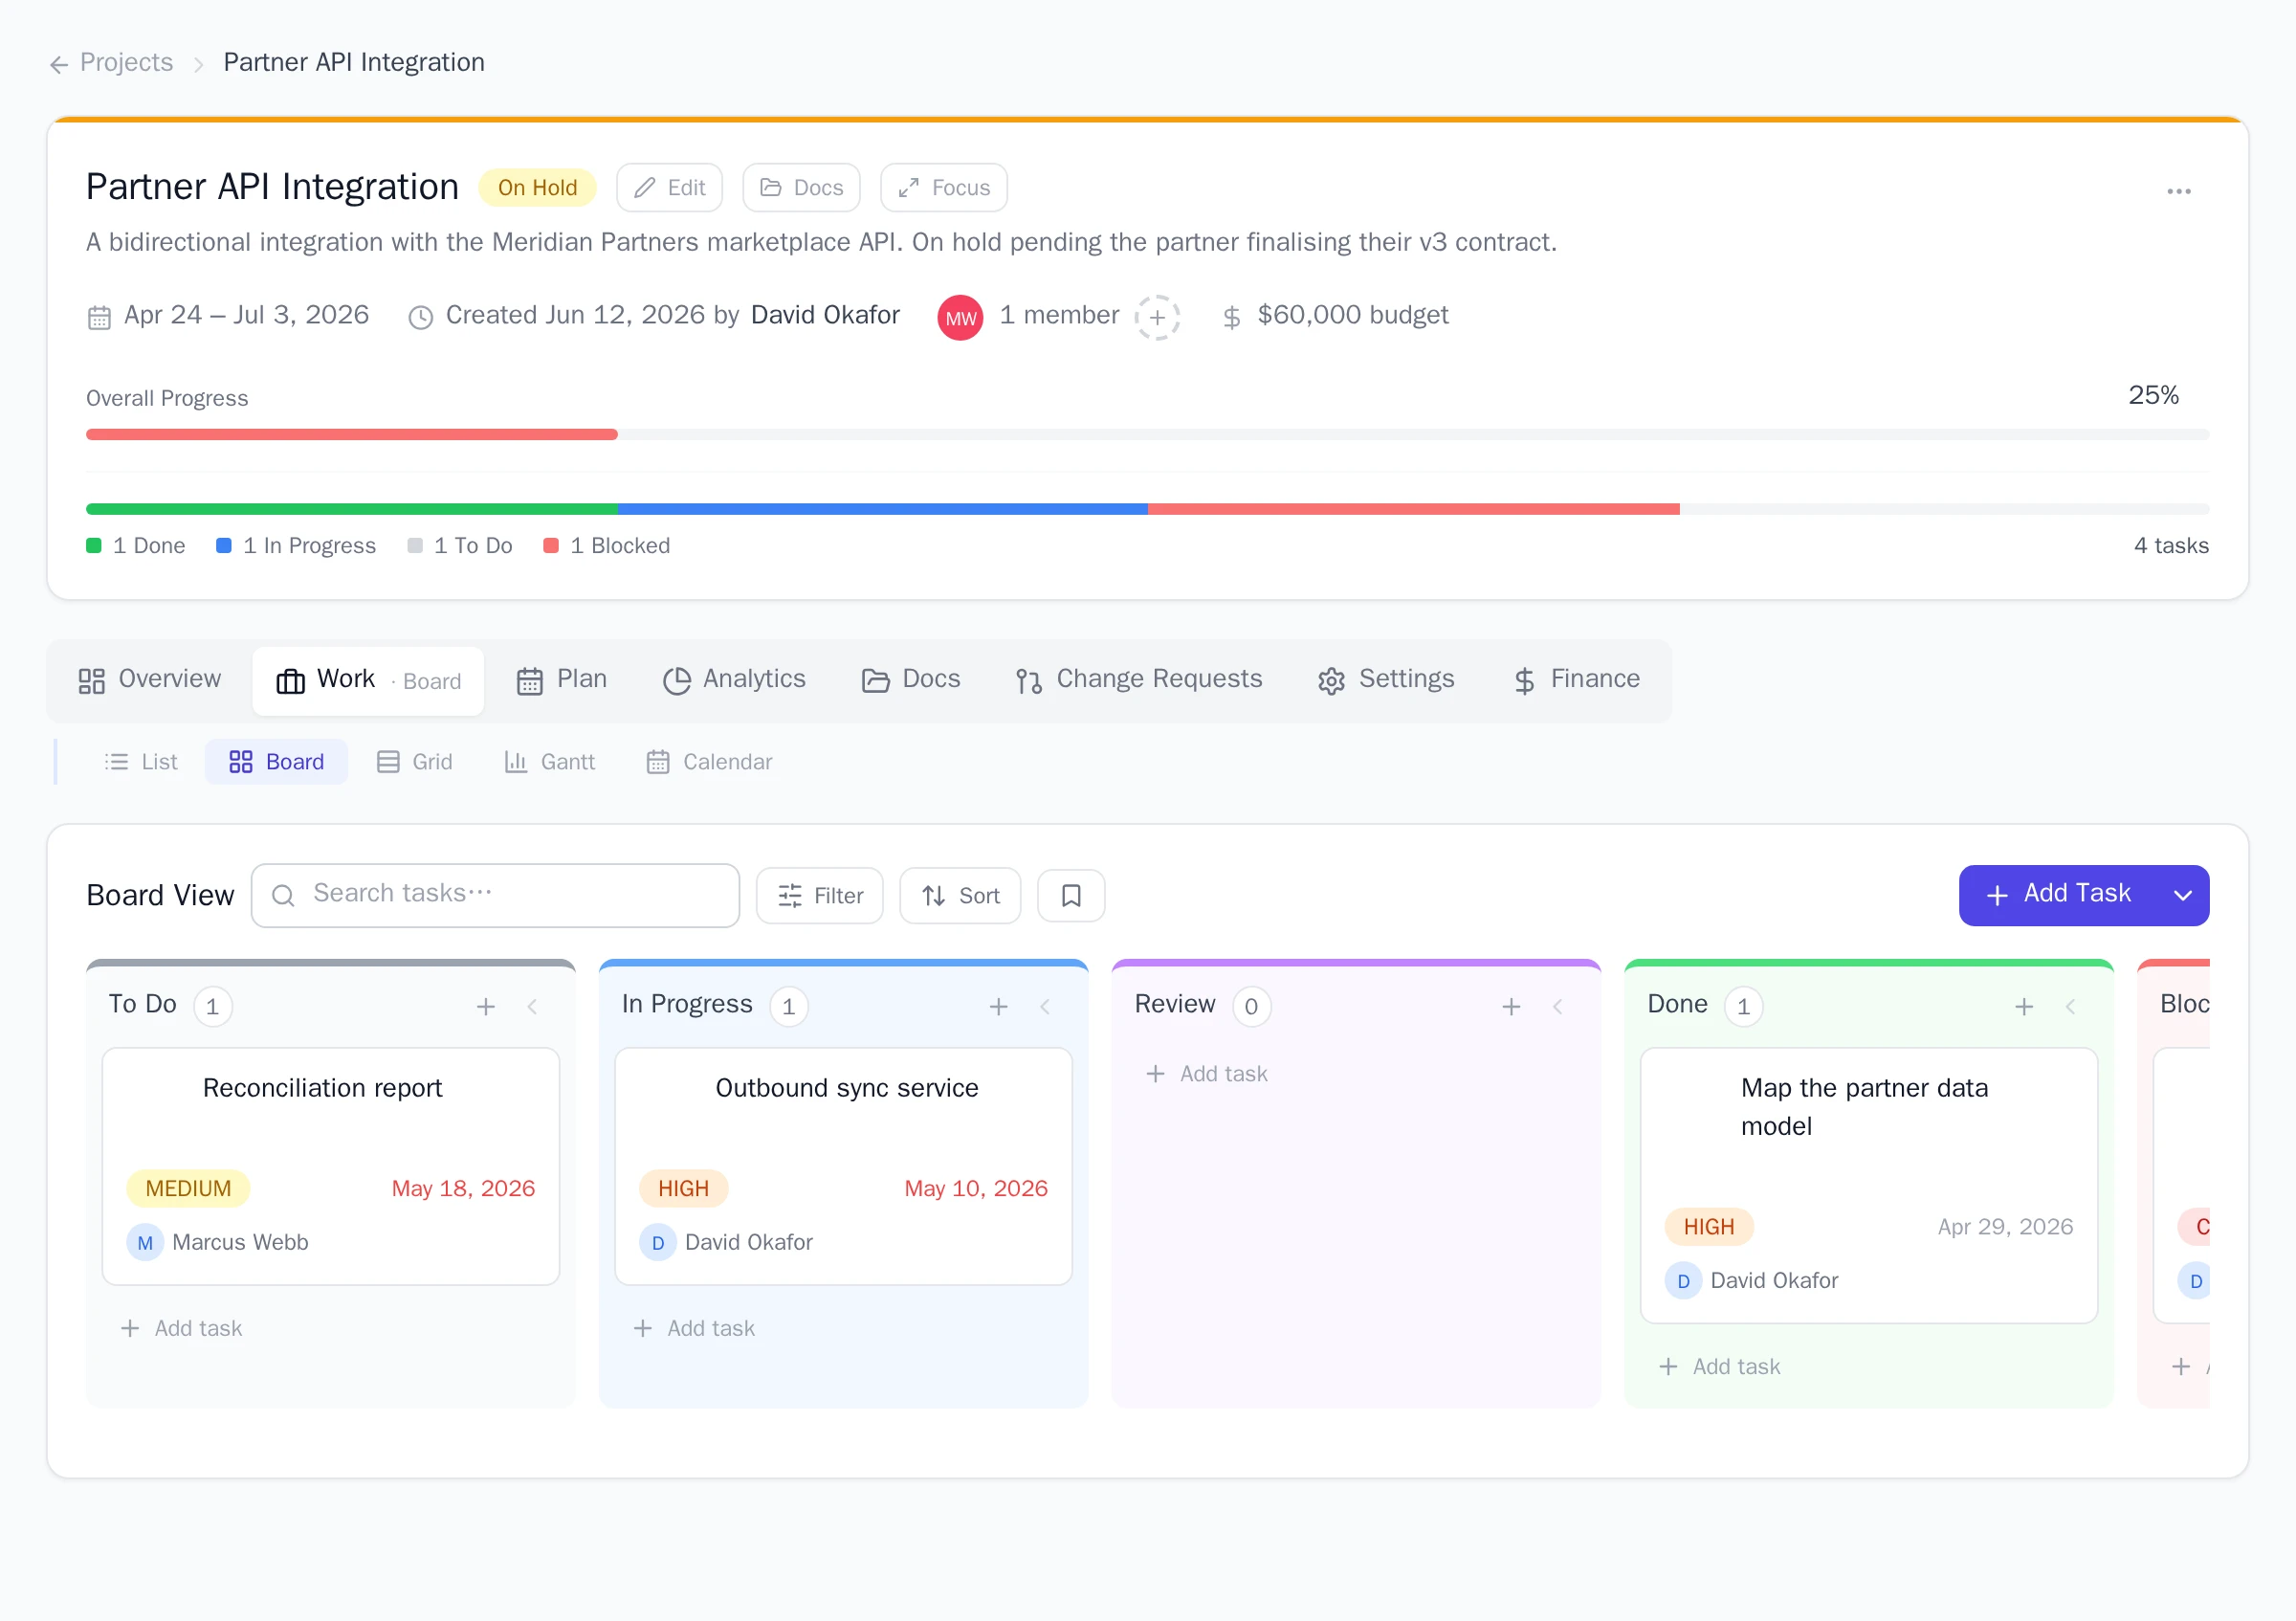Expand the Add Task dropdown arrow

[2183, 895]
